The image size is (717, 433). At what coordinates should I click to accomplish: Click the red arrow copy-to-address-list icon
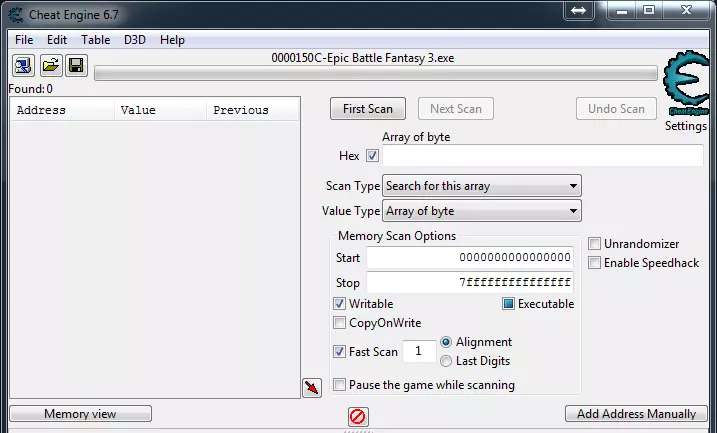tap(312, 388)
